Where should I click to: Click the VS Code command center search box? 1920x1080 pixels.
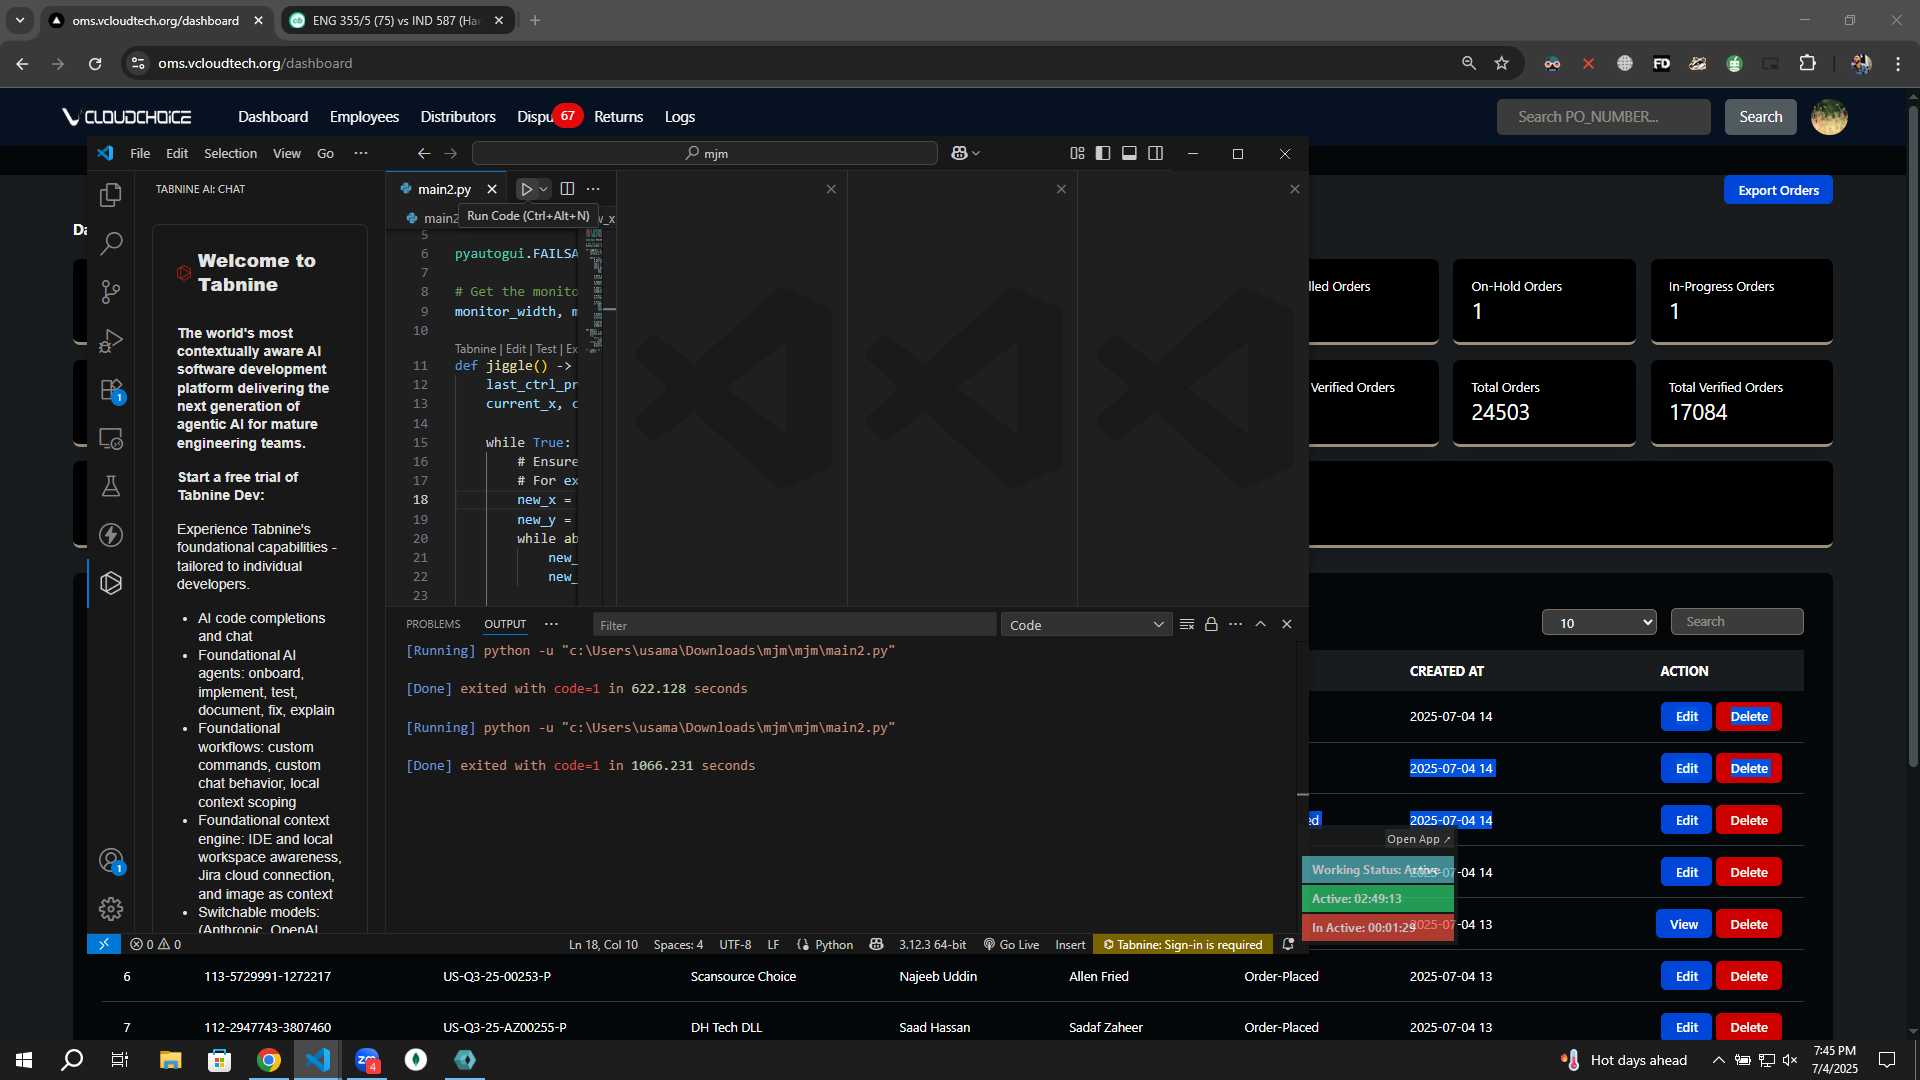click(x=704, y=153)
